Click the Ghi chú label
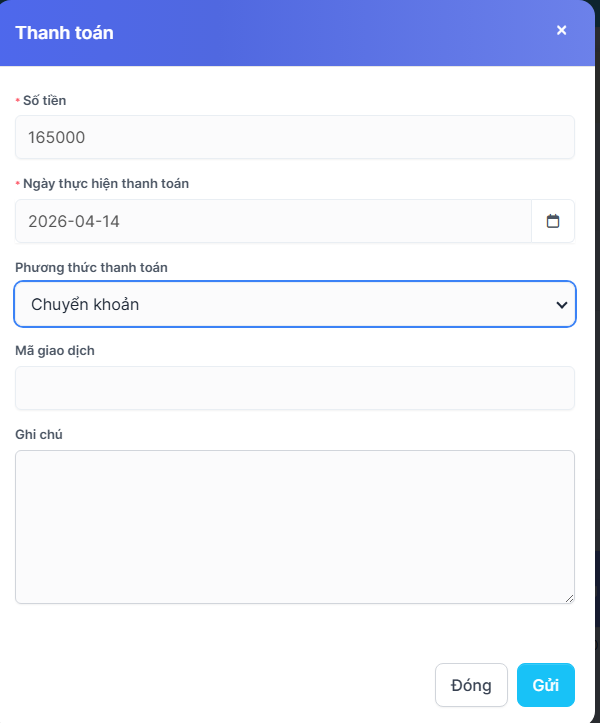This screenshot has width=600, height=723. (39, 434)
